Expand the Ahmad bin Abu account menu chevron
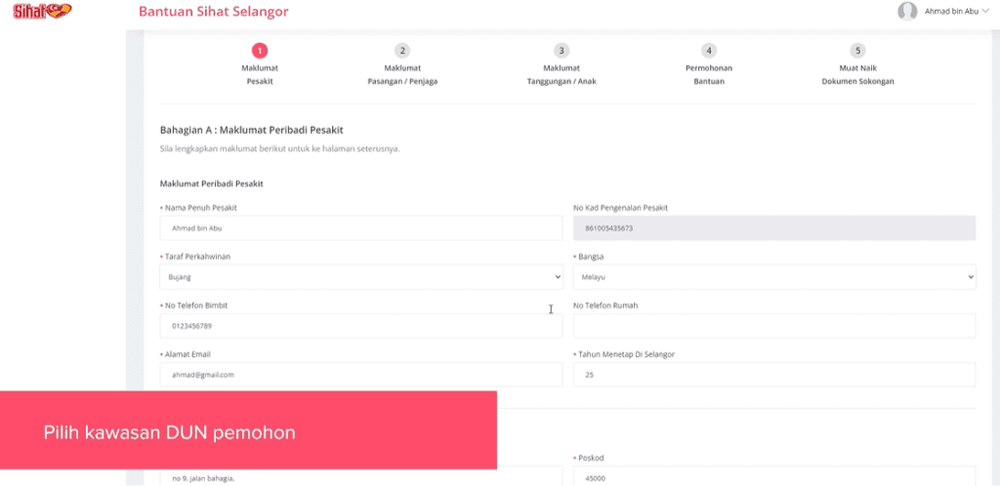 986,11
